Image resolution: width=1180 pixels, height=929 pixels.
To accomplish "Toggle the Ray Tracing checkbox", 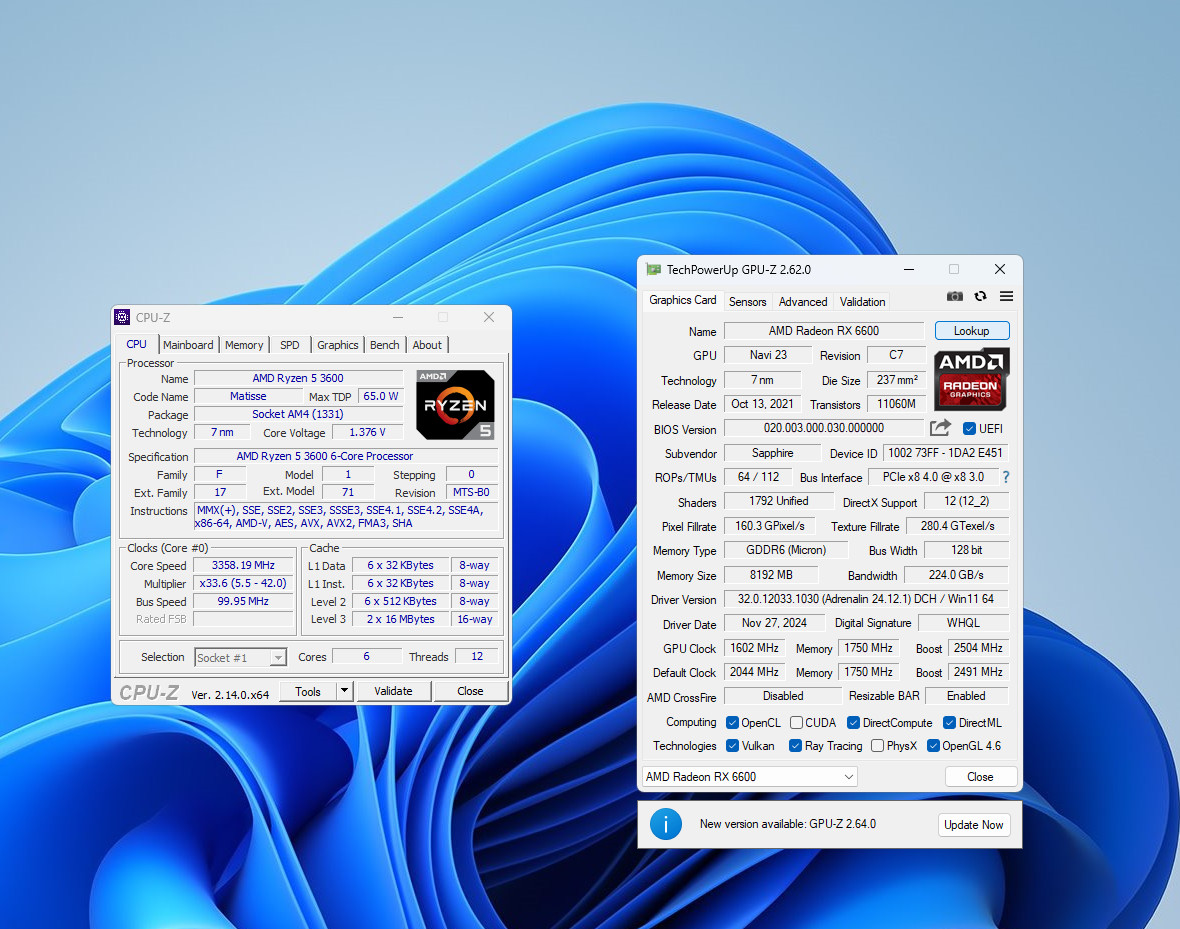I will tap(795, 746).
